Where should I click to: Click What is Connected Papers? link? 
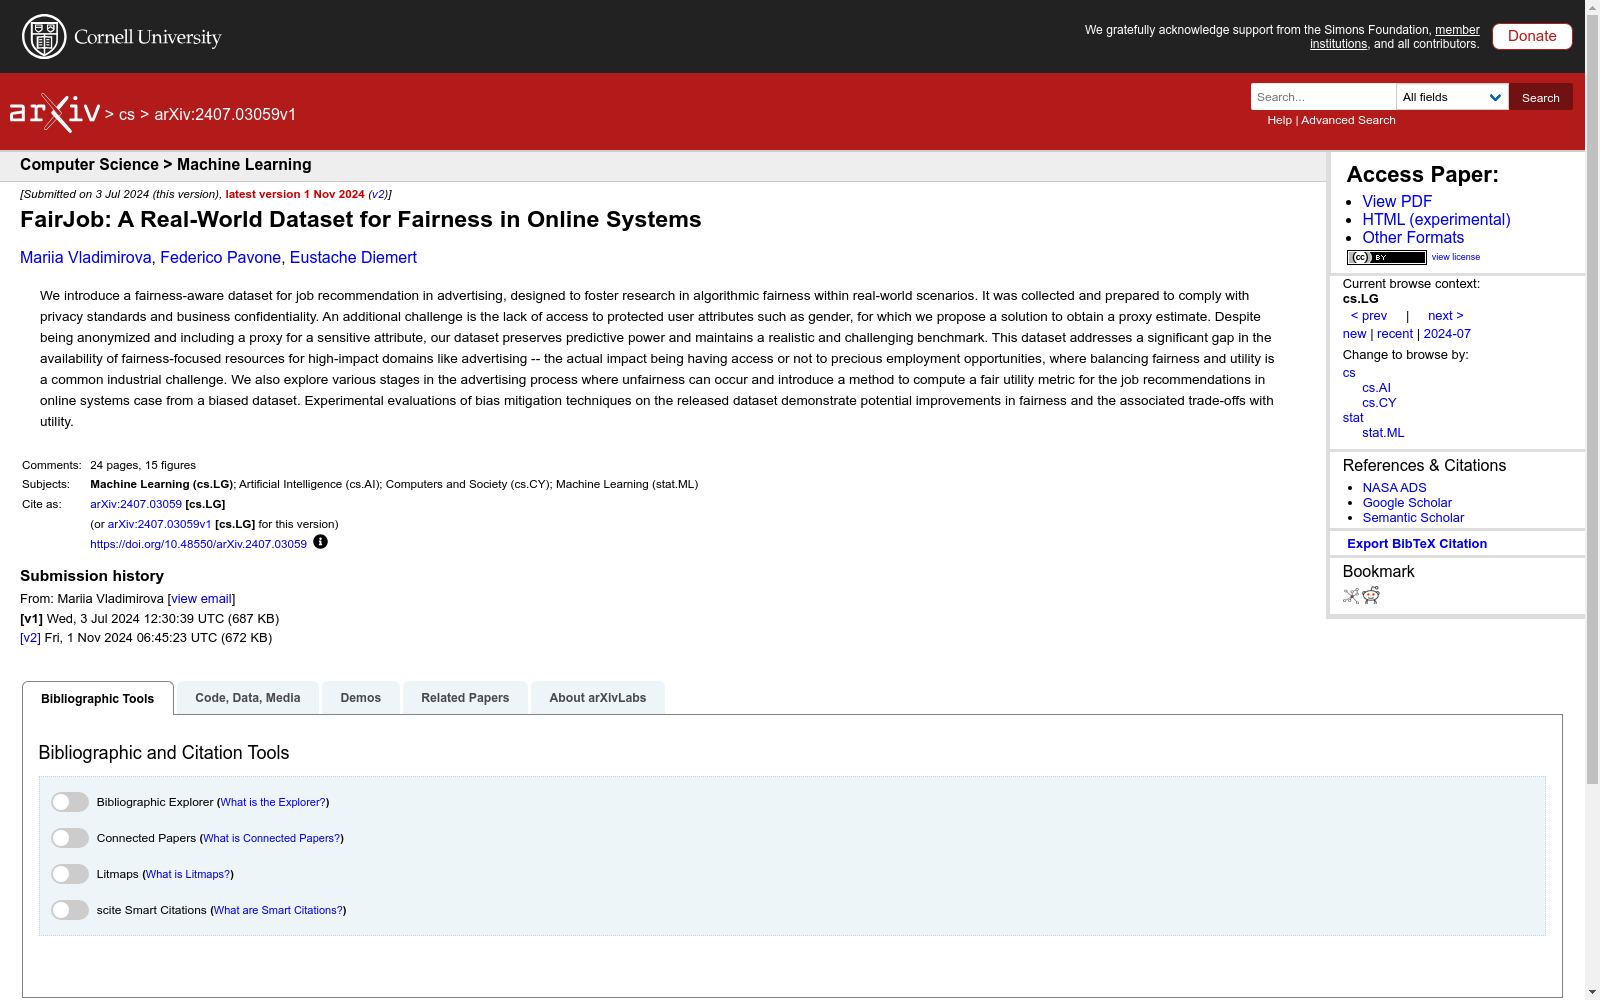click(272, 838)
